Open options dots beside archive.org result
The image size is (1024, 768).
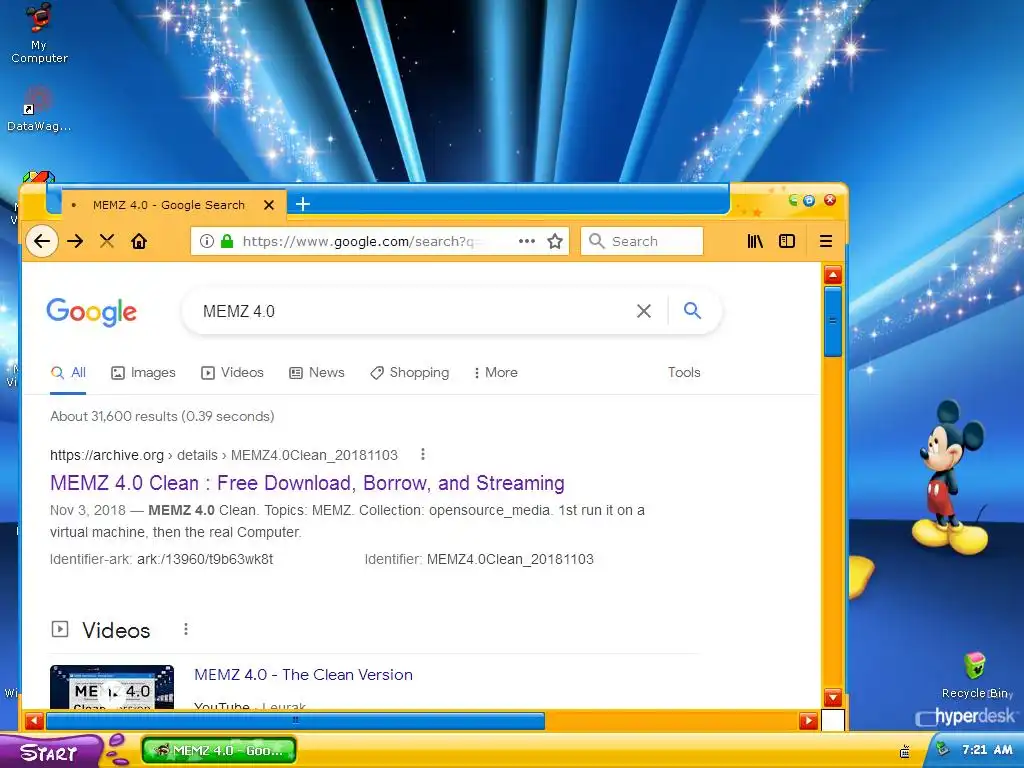[423, 454]
